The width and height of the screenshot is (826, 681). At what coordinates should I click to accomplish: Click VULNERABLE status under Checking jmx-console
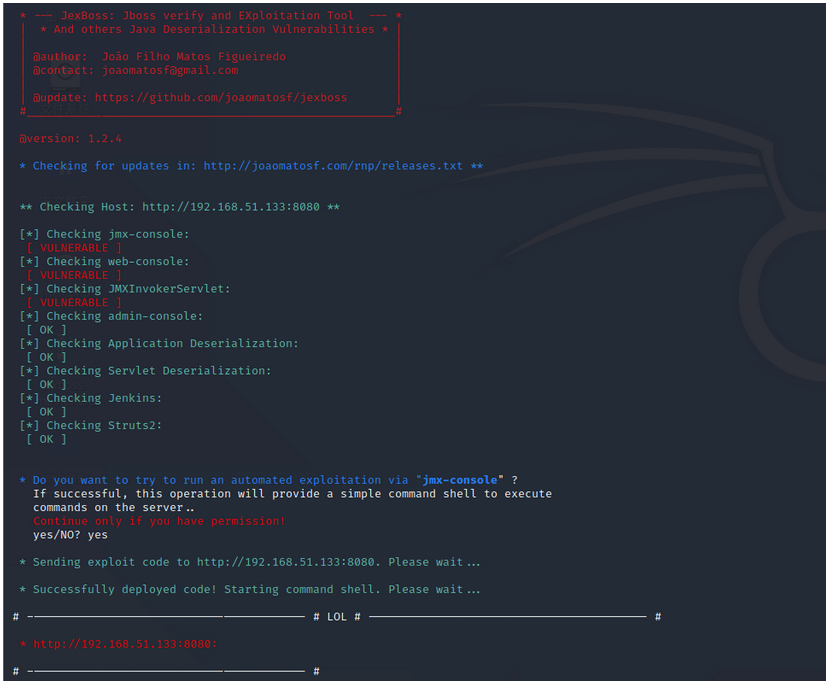coord(74,248)
